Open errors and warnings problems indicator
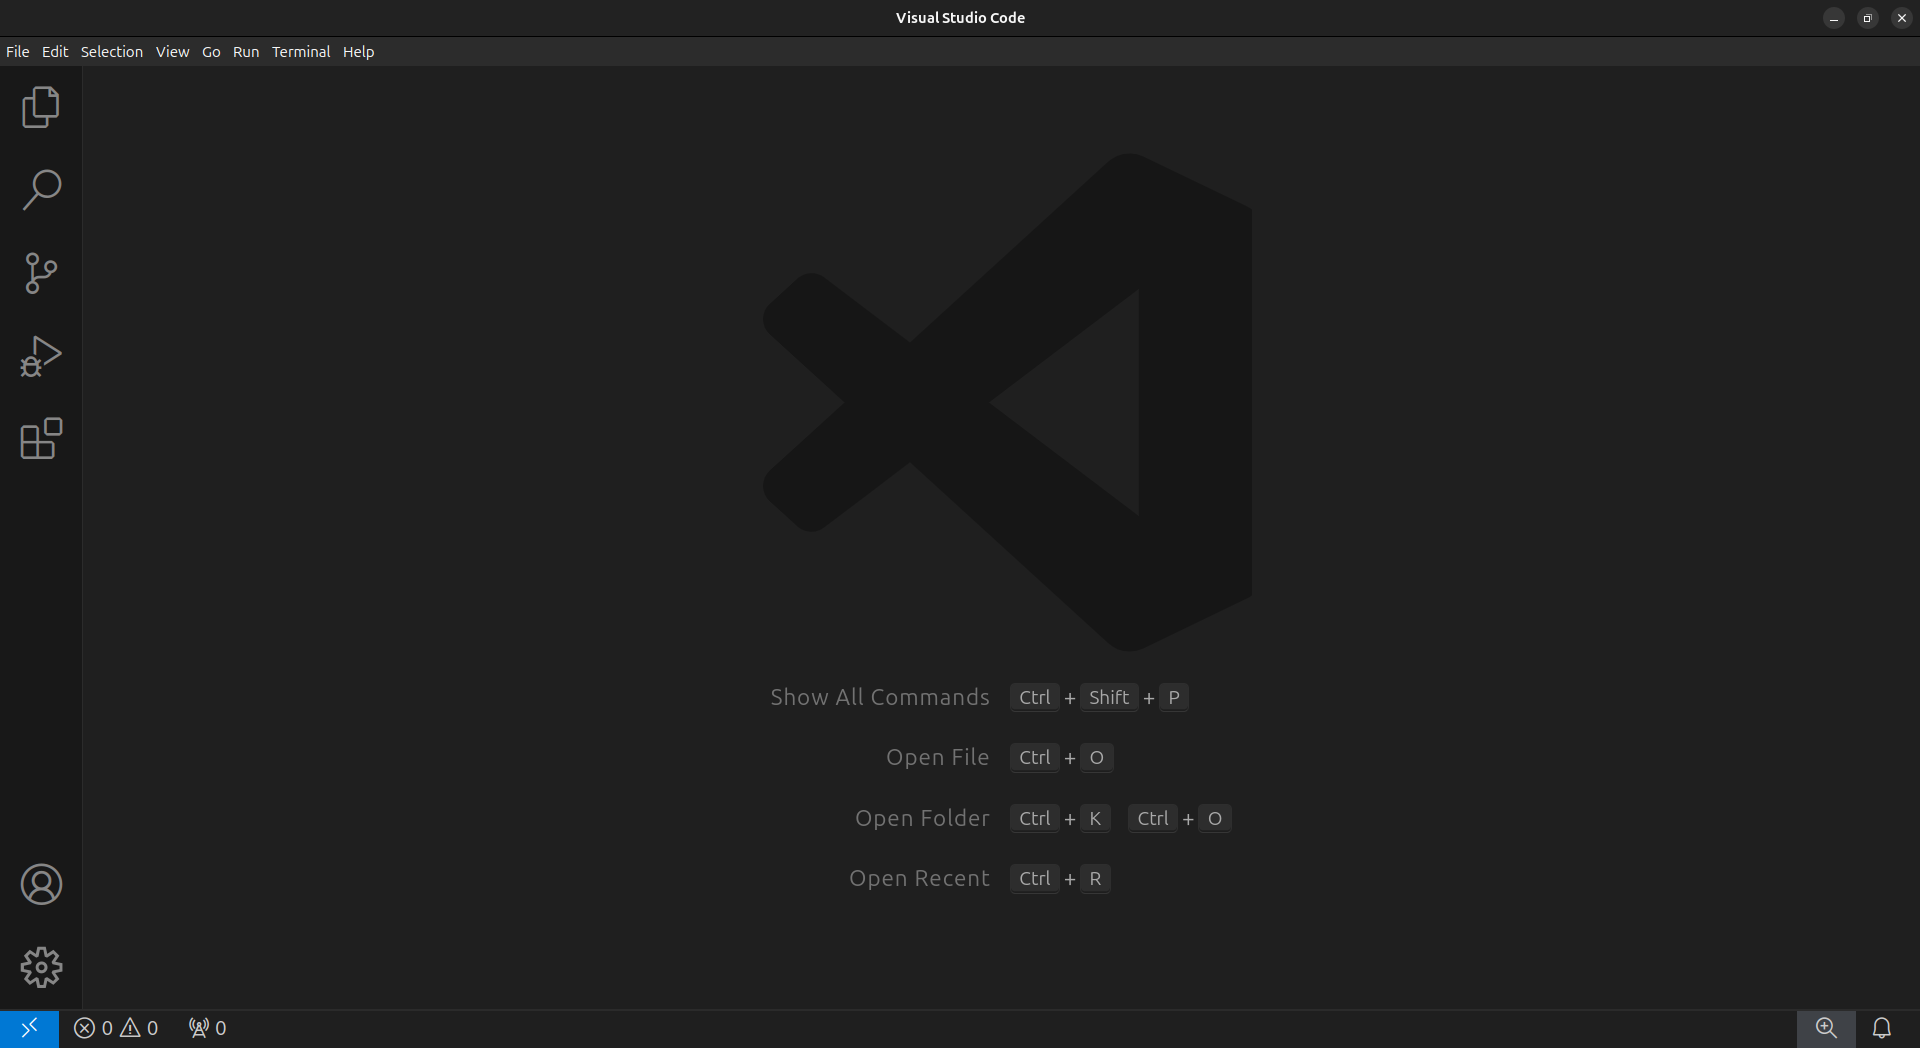Viewport: 1920px width, 1048px height. pos(116,1028)
